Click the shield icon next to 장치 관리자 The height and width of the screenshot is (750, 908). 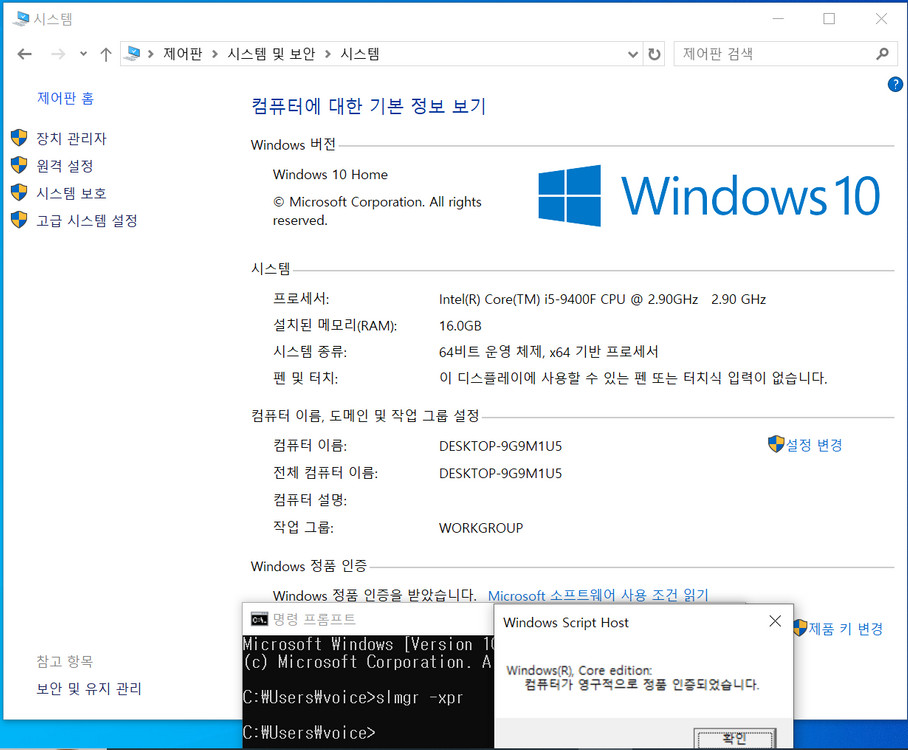[x=18, y=138]
